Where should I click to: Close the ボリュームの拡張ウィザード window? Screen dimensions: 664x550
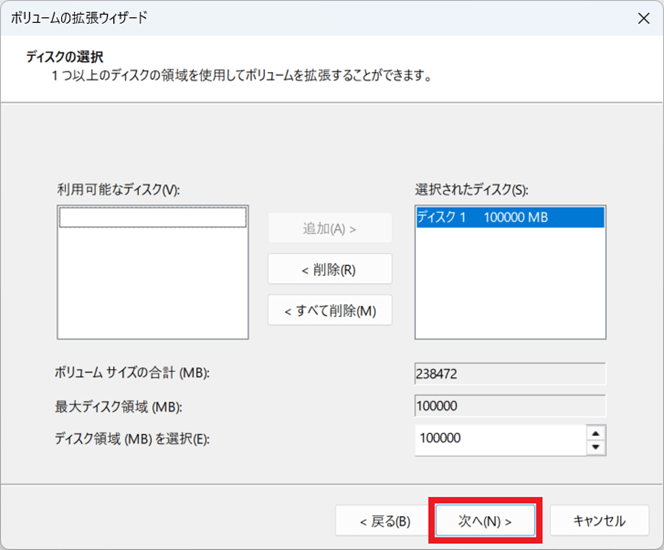point(641,18)
